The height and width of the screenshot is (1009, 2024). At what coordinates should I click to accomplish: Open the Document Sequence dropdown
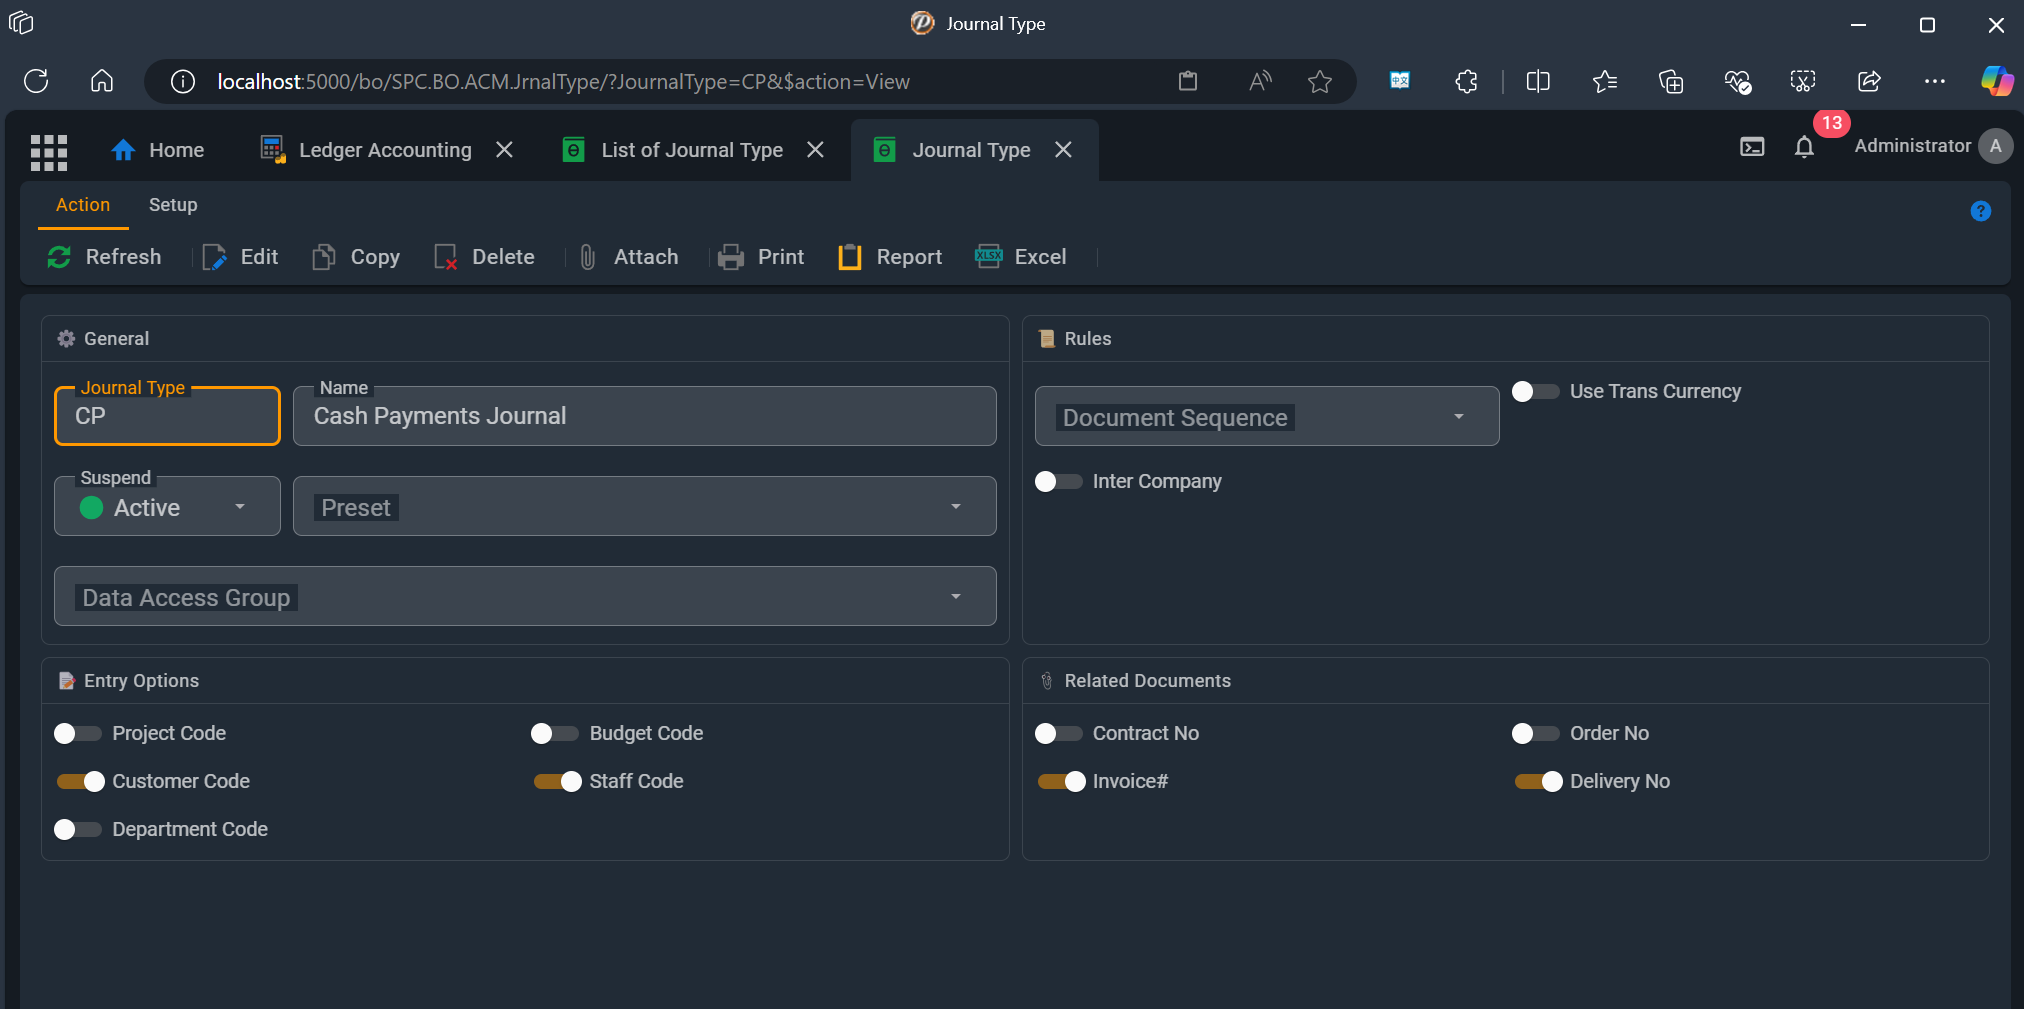(x=1267, y=416)
